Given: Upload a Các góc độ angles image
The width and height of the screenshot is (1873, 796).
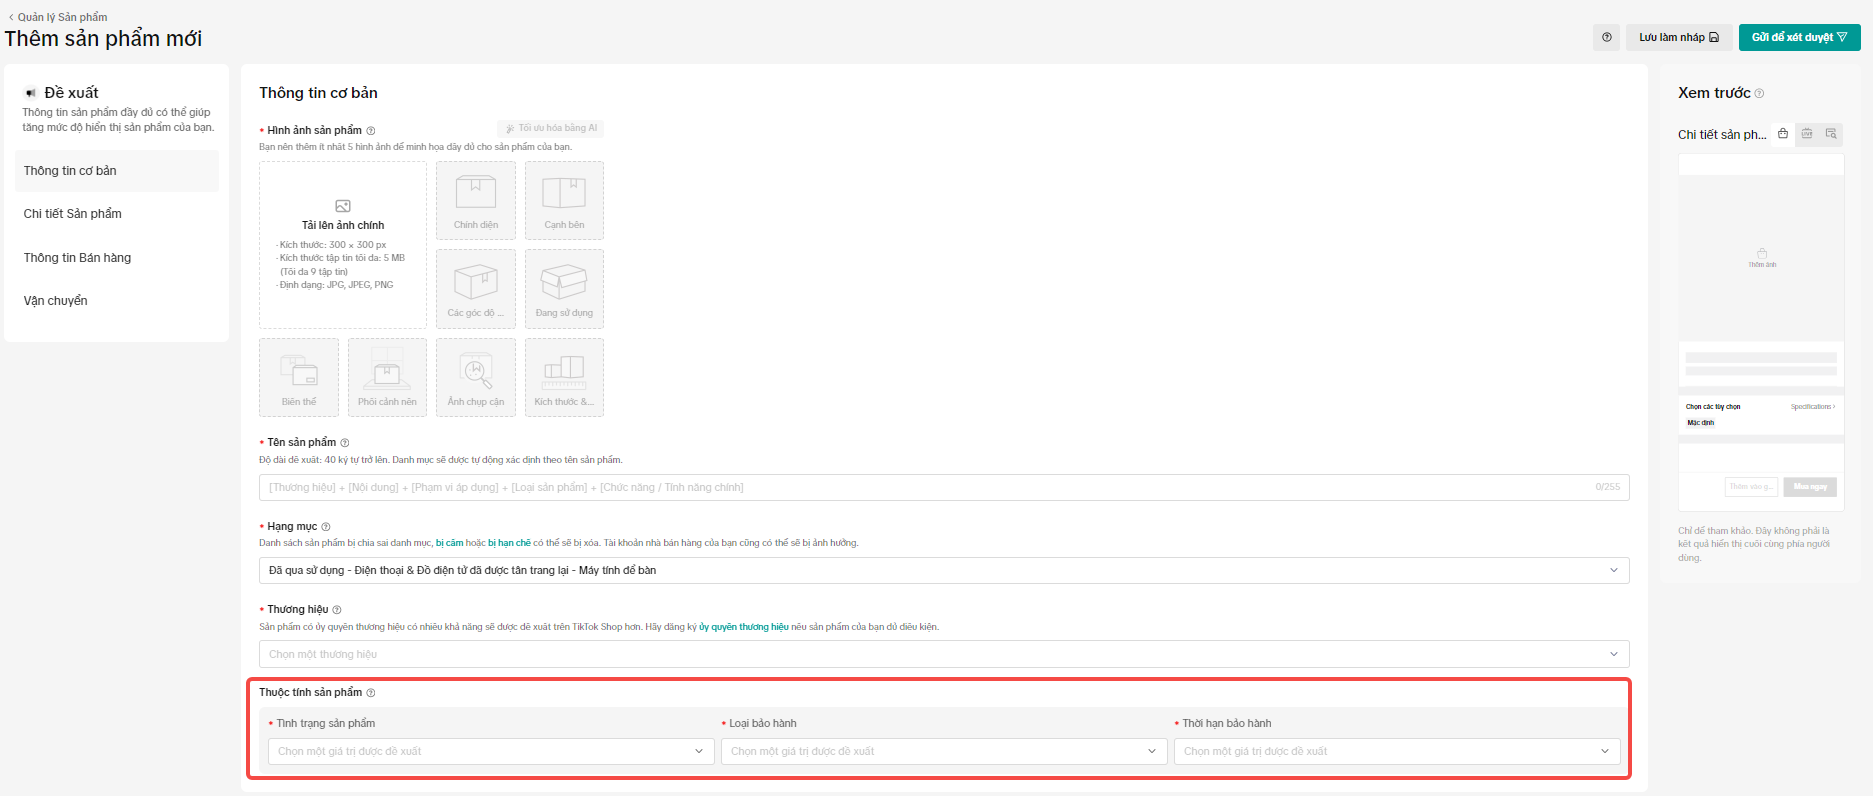Looking at the screenshot, I should (476, 289).
